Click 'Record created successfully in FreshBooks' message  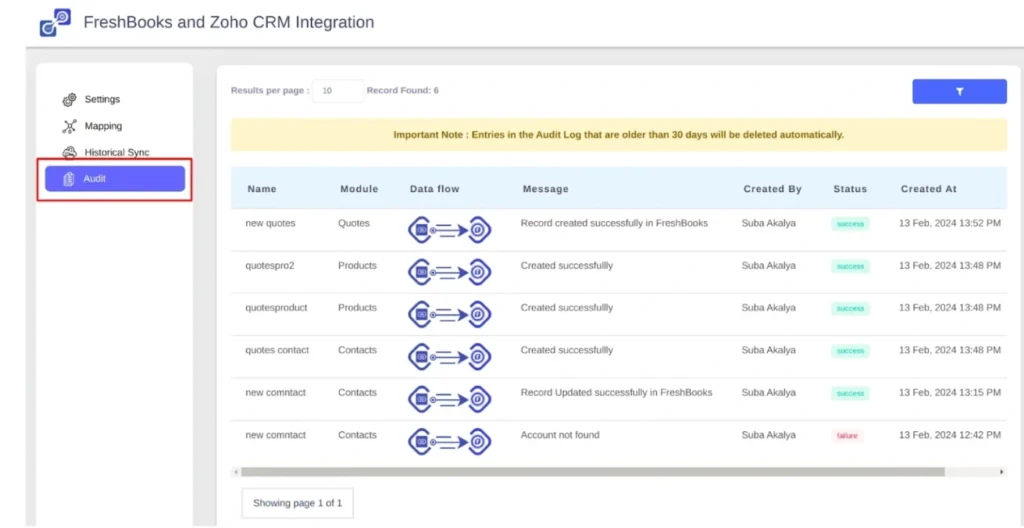coord(614,223)
